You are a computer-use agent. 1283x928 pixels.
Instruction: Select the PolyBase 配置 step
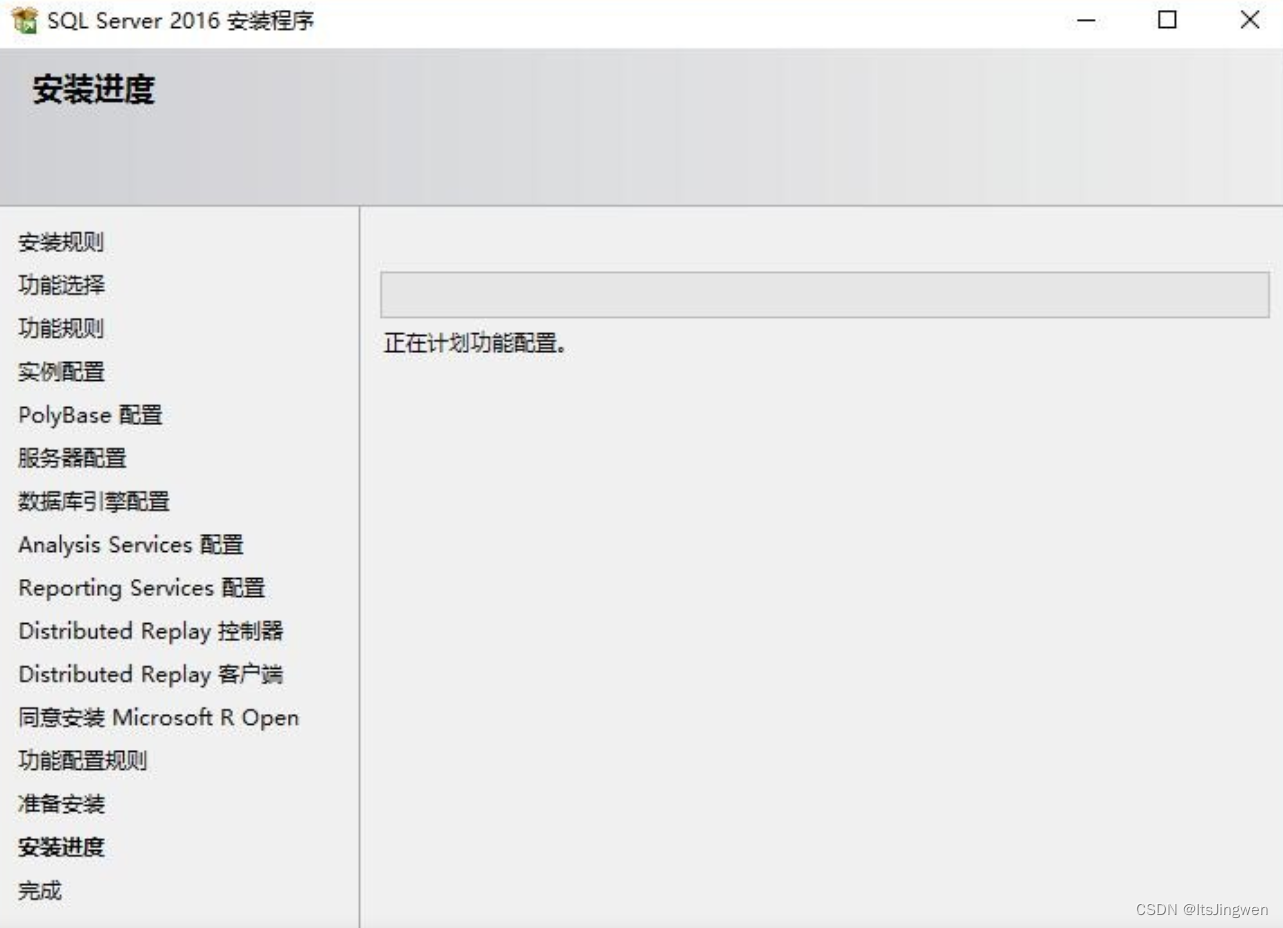[90, 415]
